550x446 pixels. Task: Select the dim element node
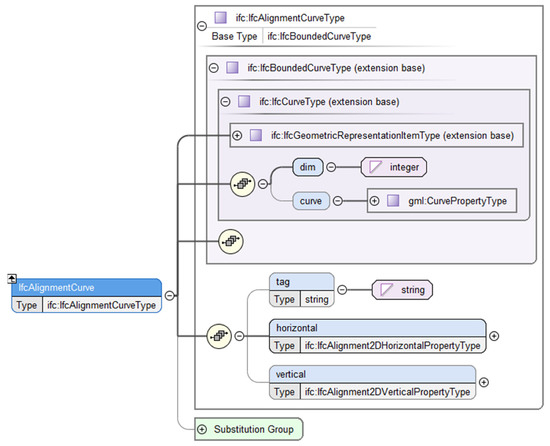308,167
